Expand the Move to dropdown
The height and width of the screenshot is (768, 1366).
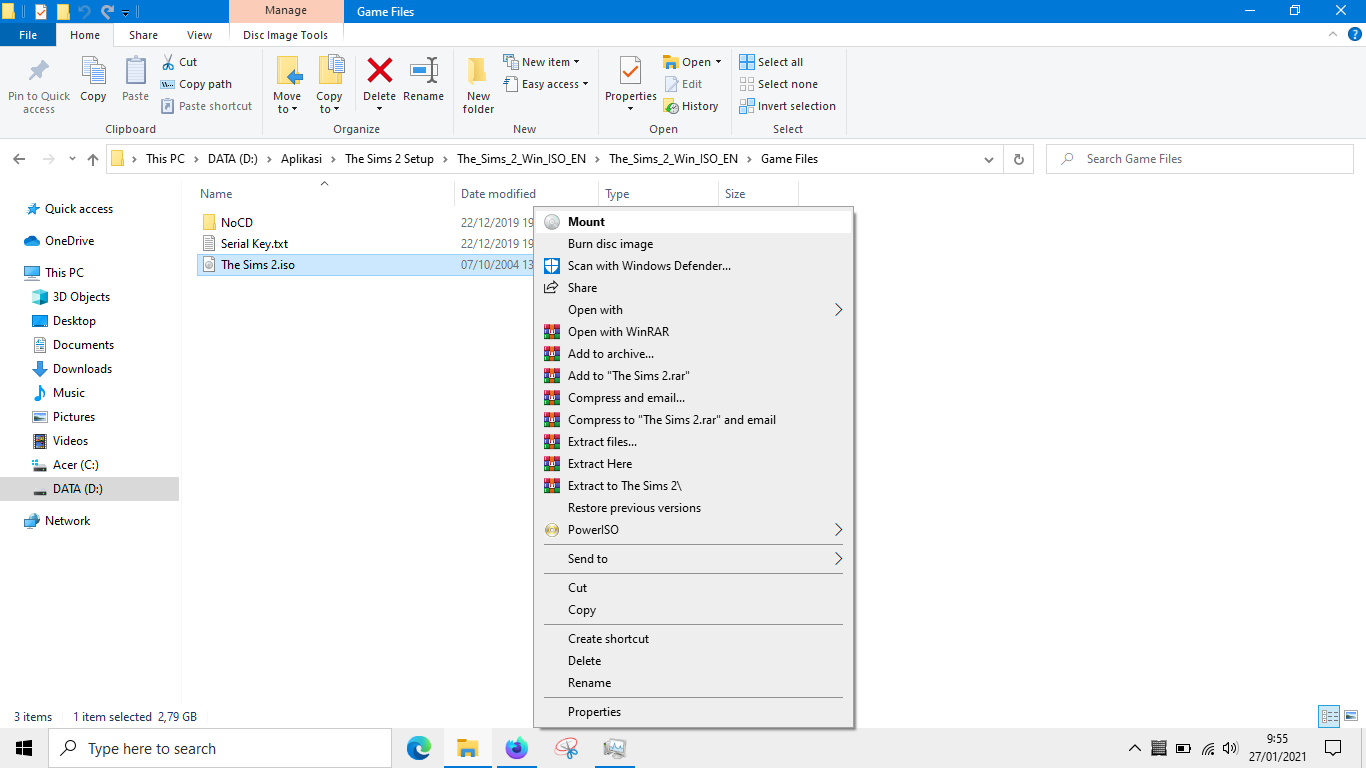coord(287,103)
